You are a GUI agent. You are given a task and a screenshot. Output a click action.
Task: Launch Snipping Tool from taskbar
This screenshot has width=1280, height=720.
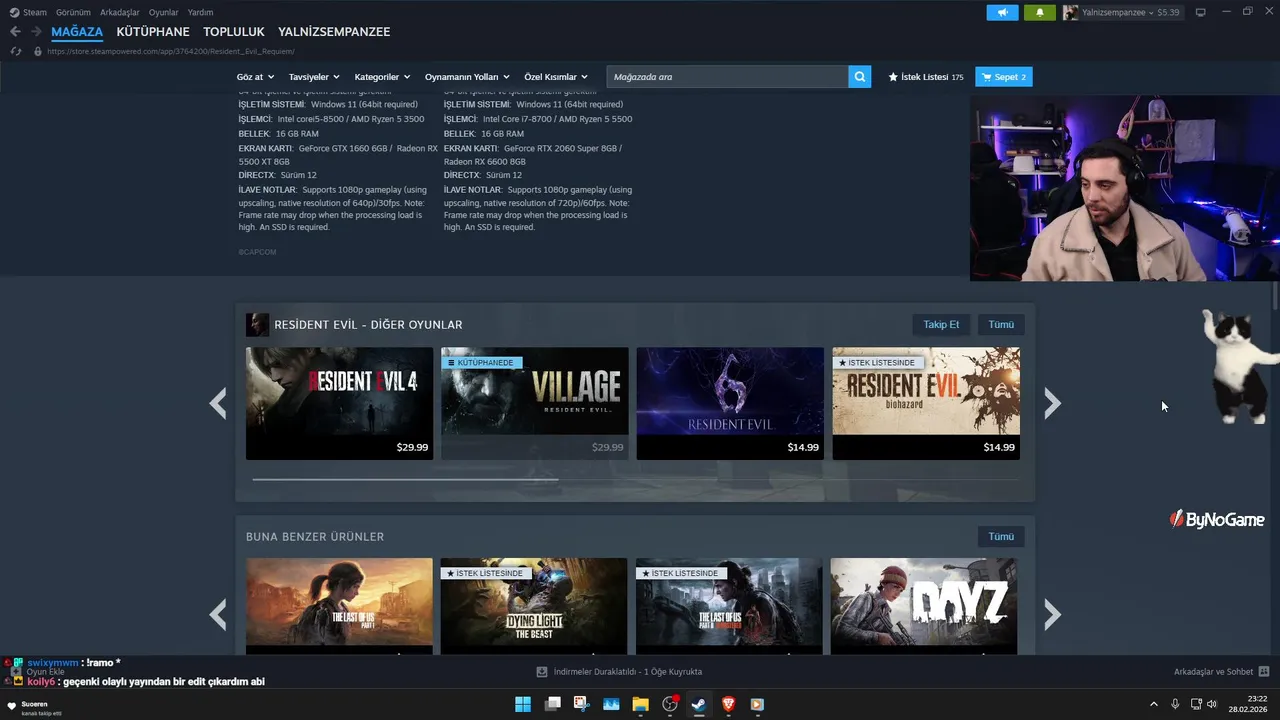point(582,704)
